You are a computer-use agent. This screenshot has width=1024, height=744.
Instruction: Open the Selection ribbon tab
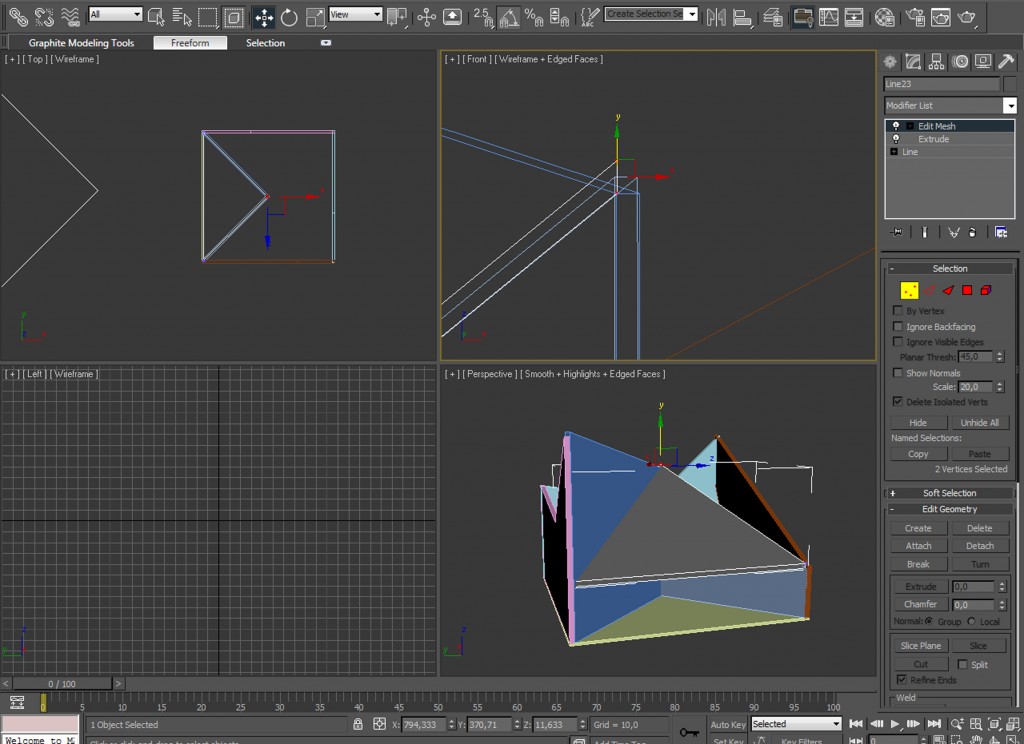tap(265, 42)
